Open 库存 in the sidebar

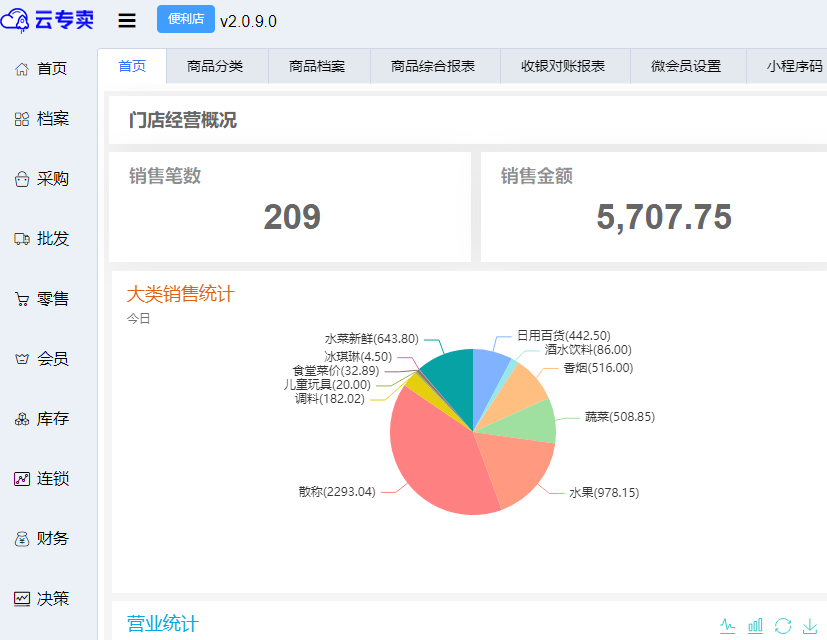pos(42,419)
